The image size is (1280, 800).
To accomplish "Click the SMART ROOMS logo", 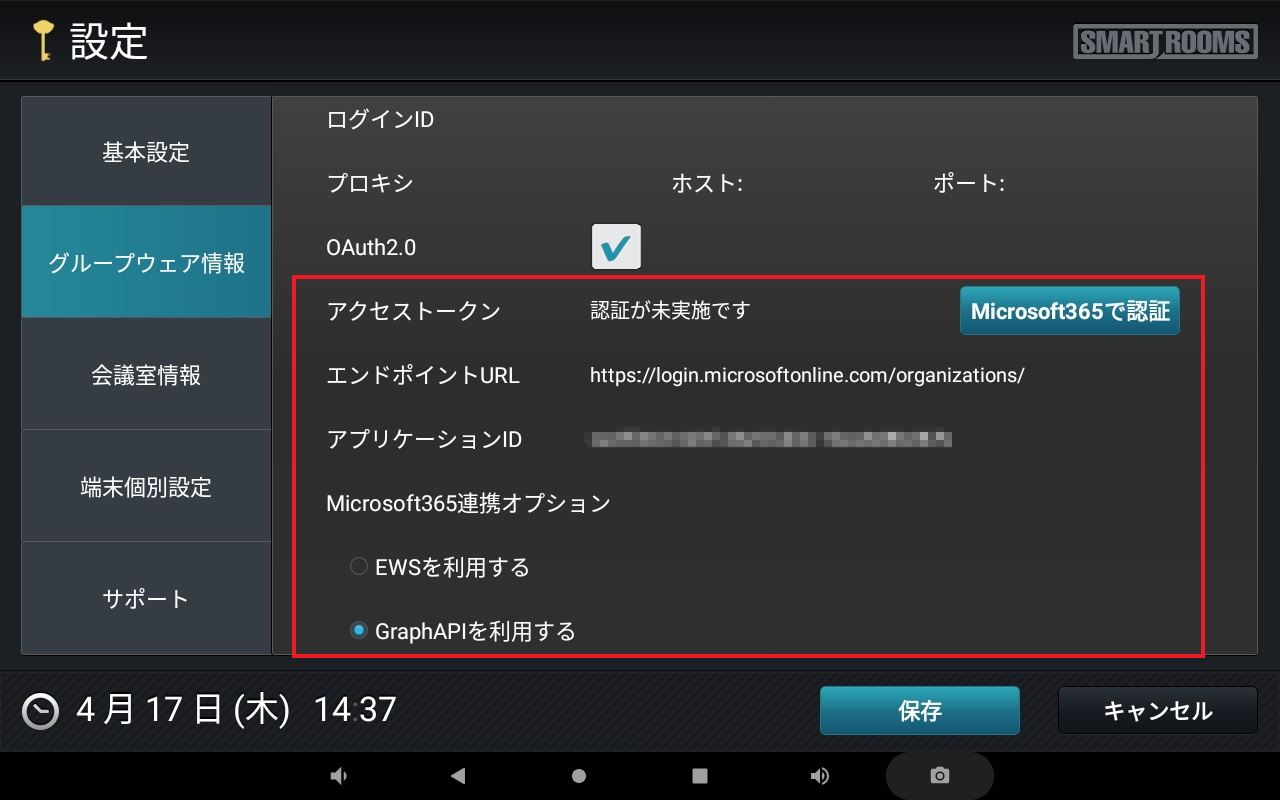I will [1165, 42].
